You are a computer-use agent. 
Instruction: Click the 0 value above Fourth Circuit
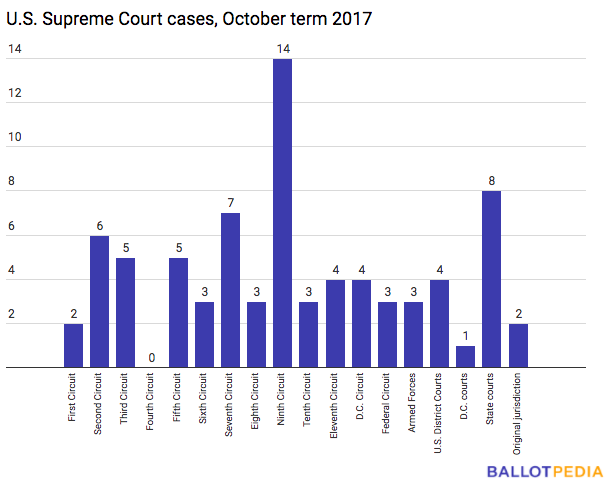coord(152,358)
